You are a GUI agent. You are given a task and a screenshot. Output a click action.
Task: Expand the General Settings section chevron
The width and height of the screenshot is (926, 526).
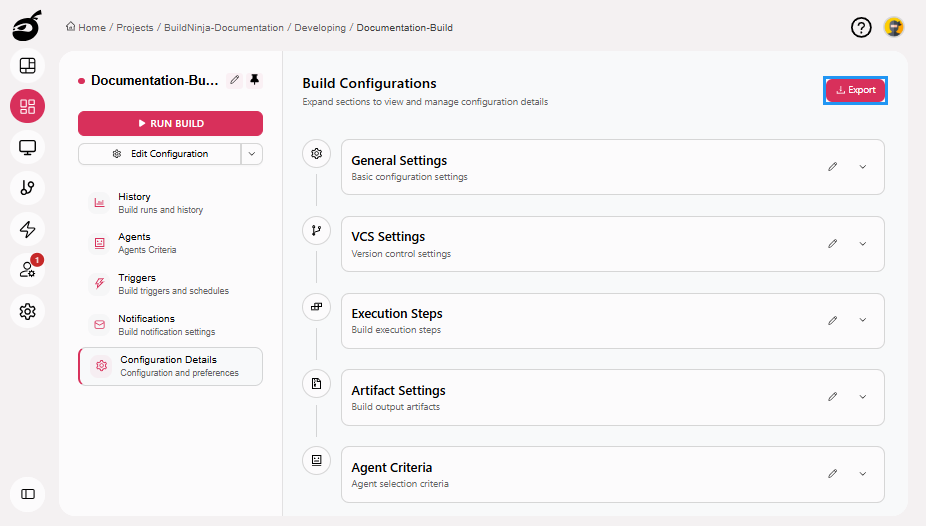(x=863, y=167)
